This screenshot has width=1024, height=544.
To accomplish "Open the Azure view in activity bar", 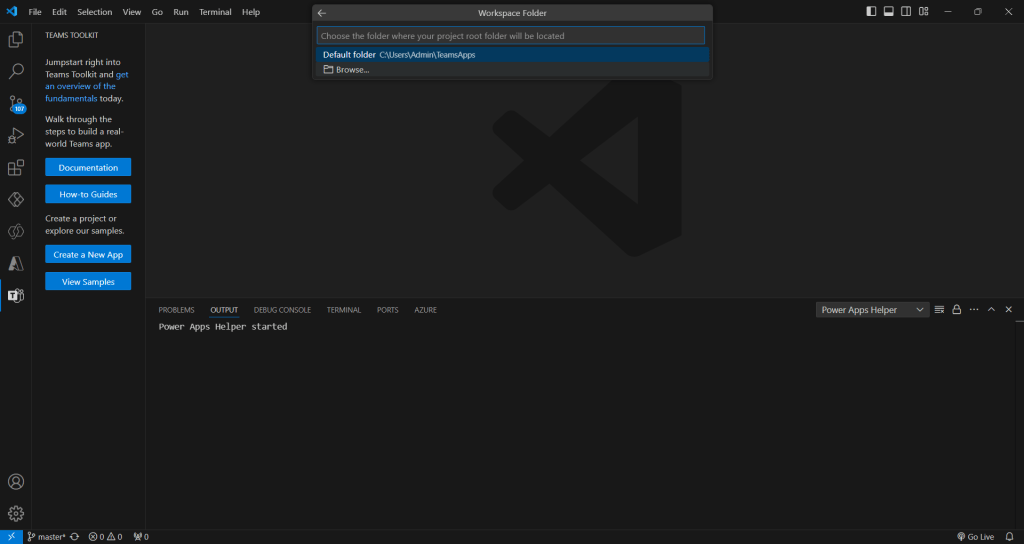I will click(16, 263).
